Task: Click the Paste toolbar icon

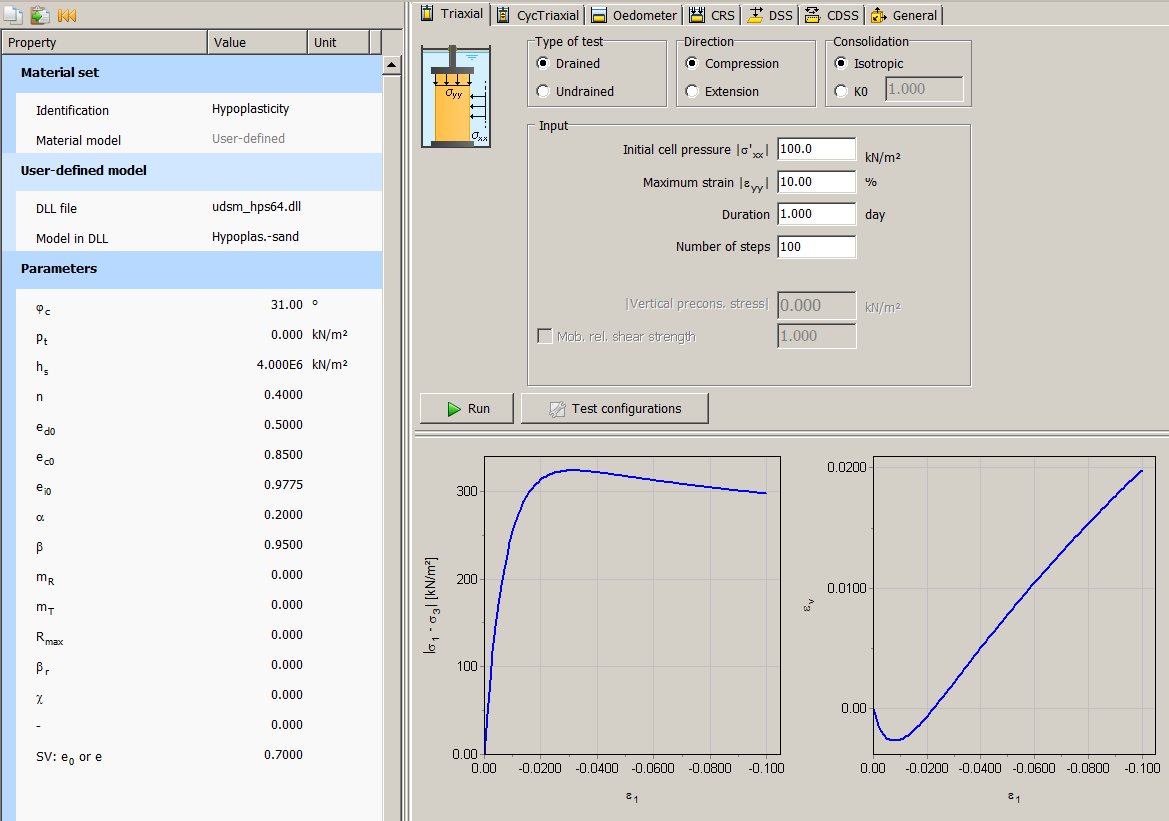Action: coord(38,15)
